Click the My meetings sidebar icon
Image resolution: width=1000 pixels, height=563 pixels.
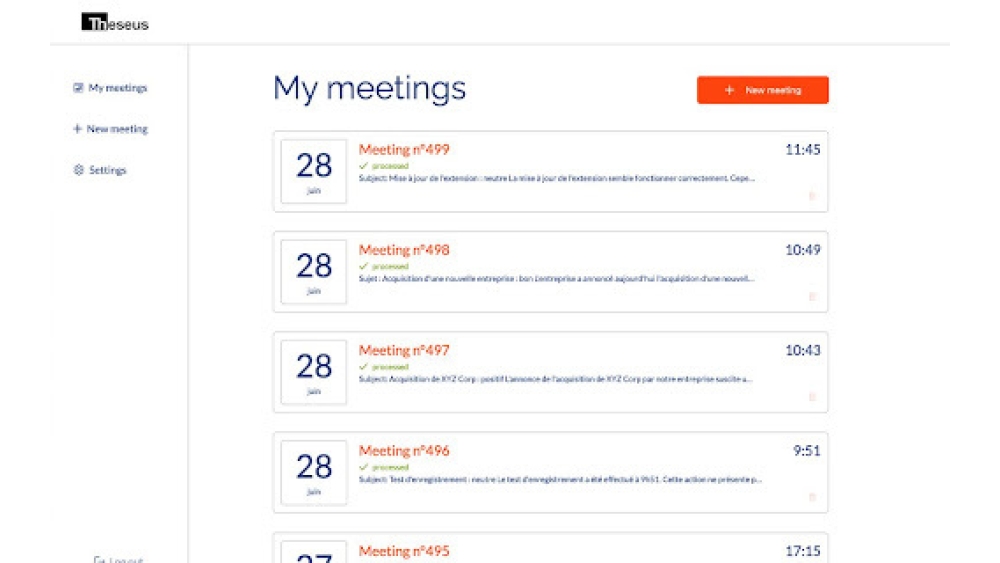(x=78, y=88)
